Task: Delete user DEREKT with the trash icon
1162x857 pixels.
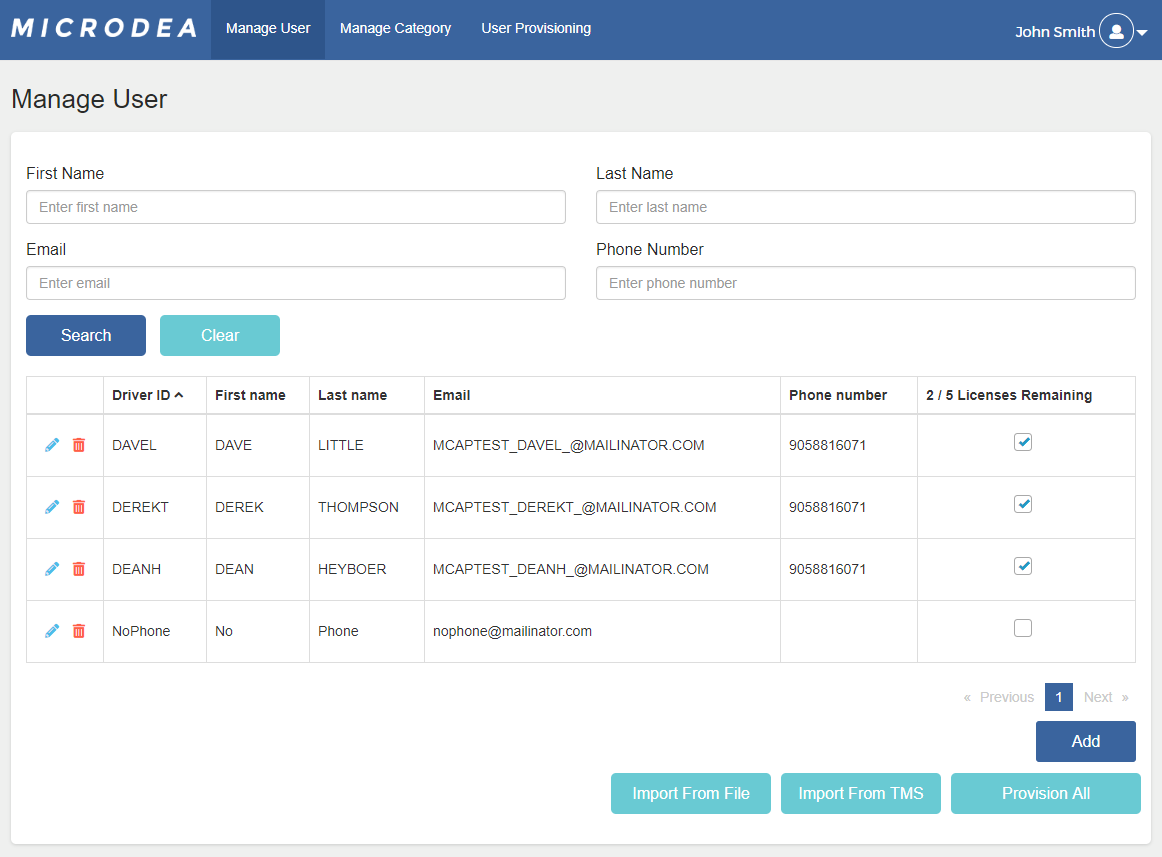Action: coord(79,506)
